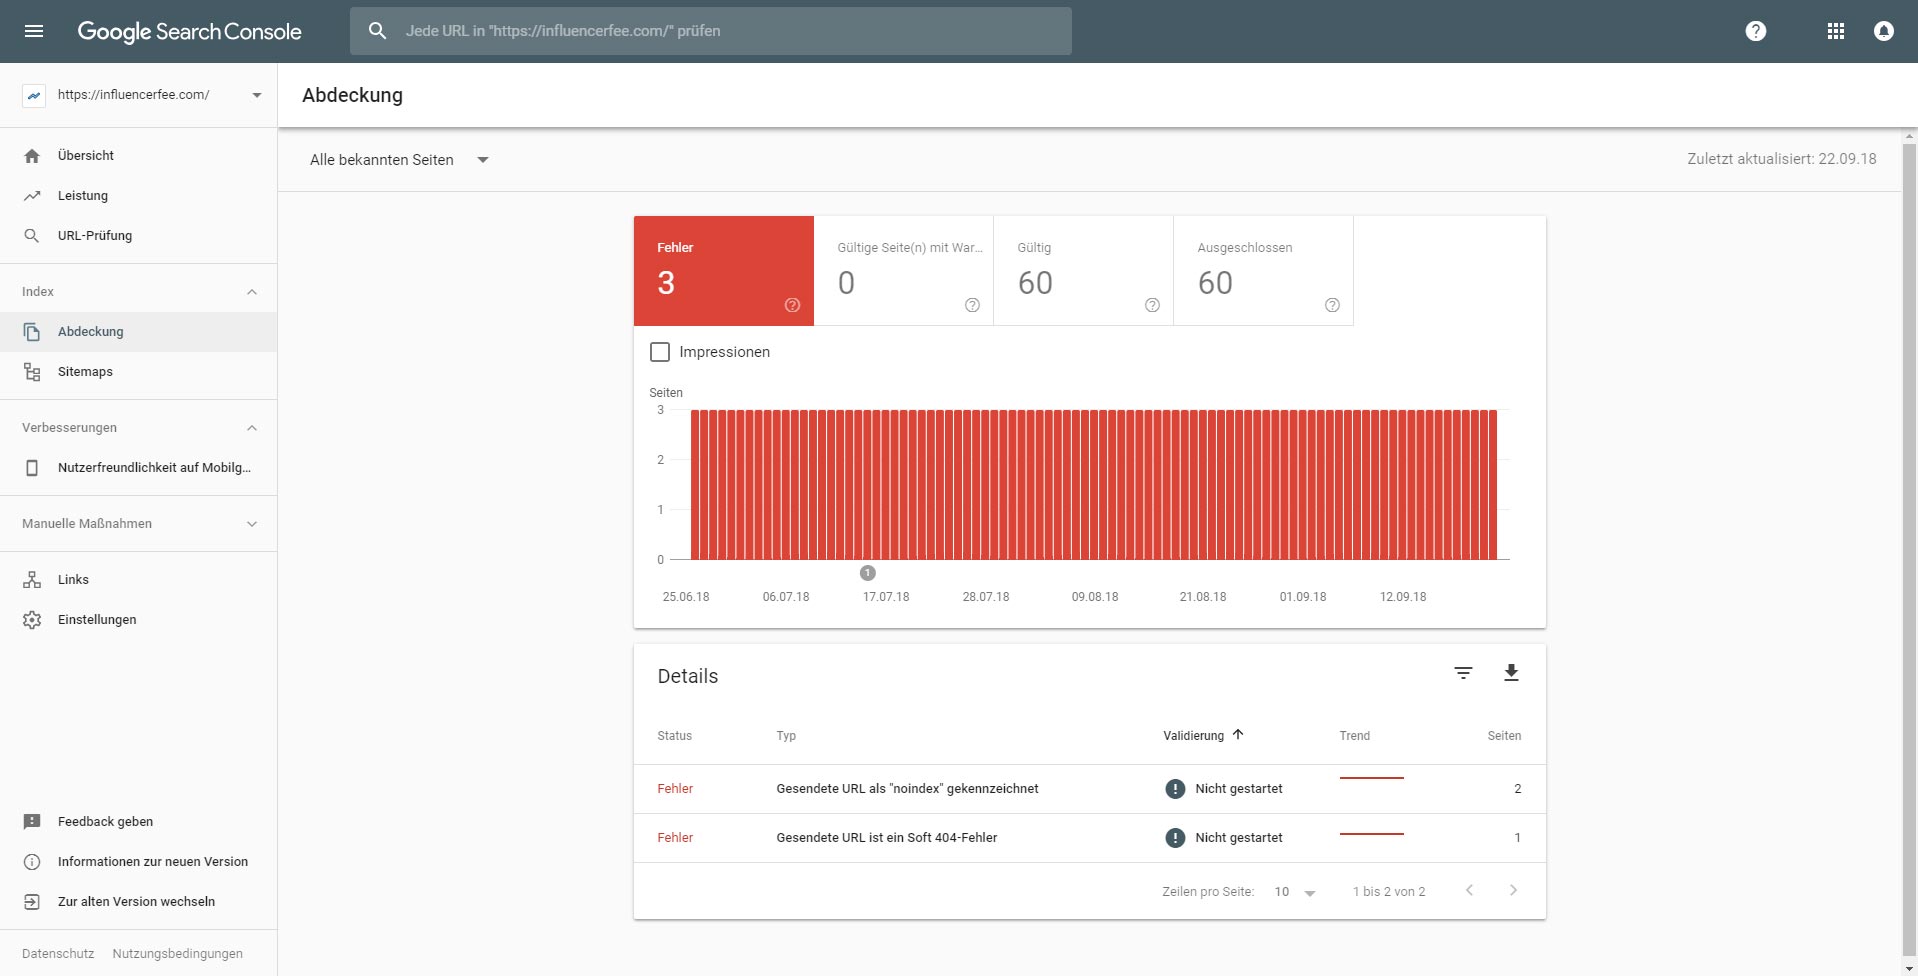
Task: Open help tooltip on Fehler card
Action: pyautogui.click(x=792, y=305)
